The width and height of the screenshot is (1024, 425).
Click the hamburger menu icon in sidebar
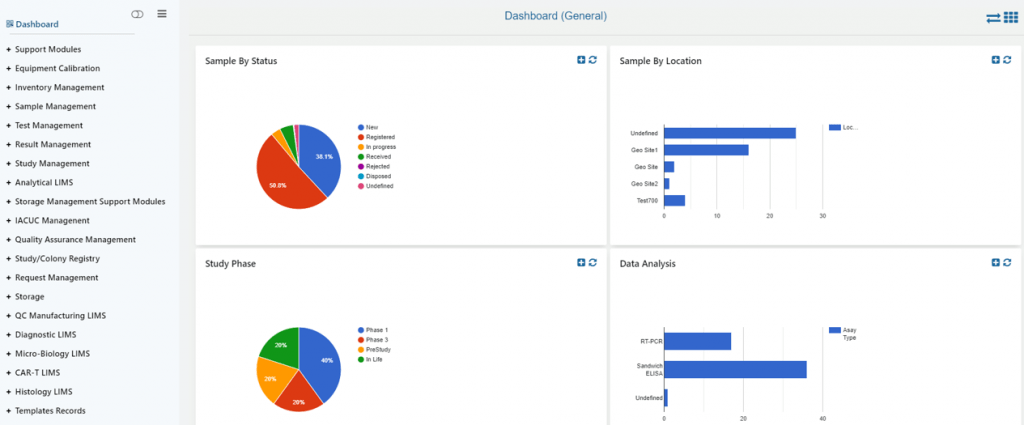click(162, 14)
